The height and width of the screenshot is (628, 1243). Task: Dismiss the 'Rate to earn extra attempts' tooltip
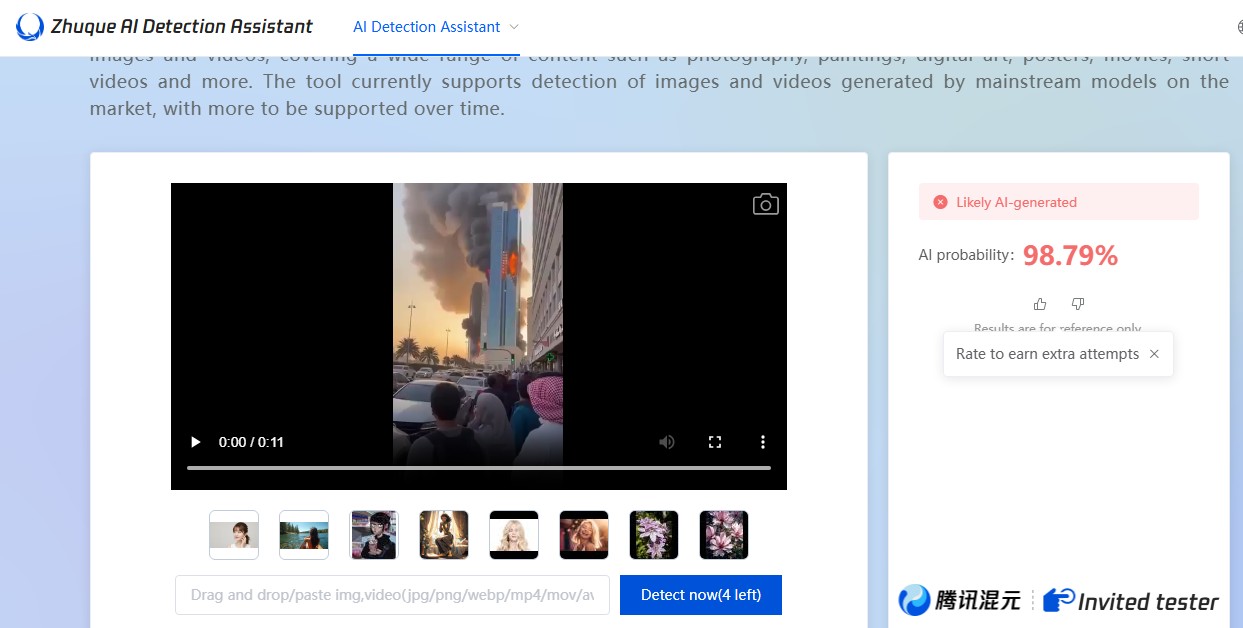pos(1154,354)
